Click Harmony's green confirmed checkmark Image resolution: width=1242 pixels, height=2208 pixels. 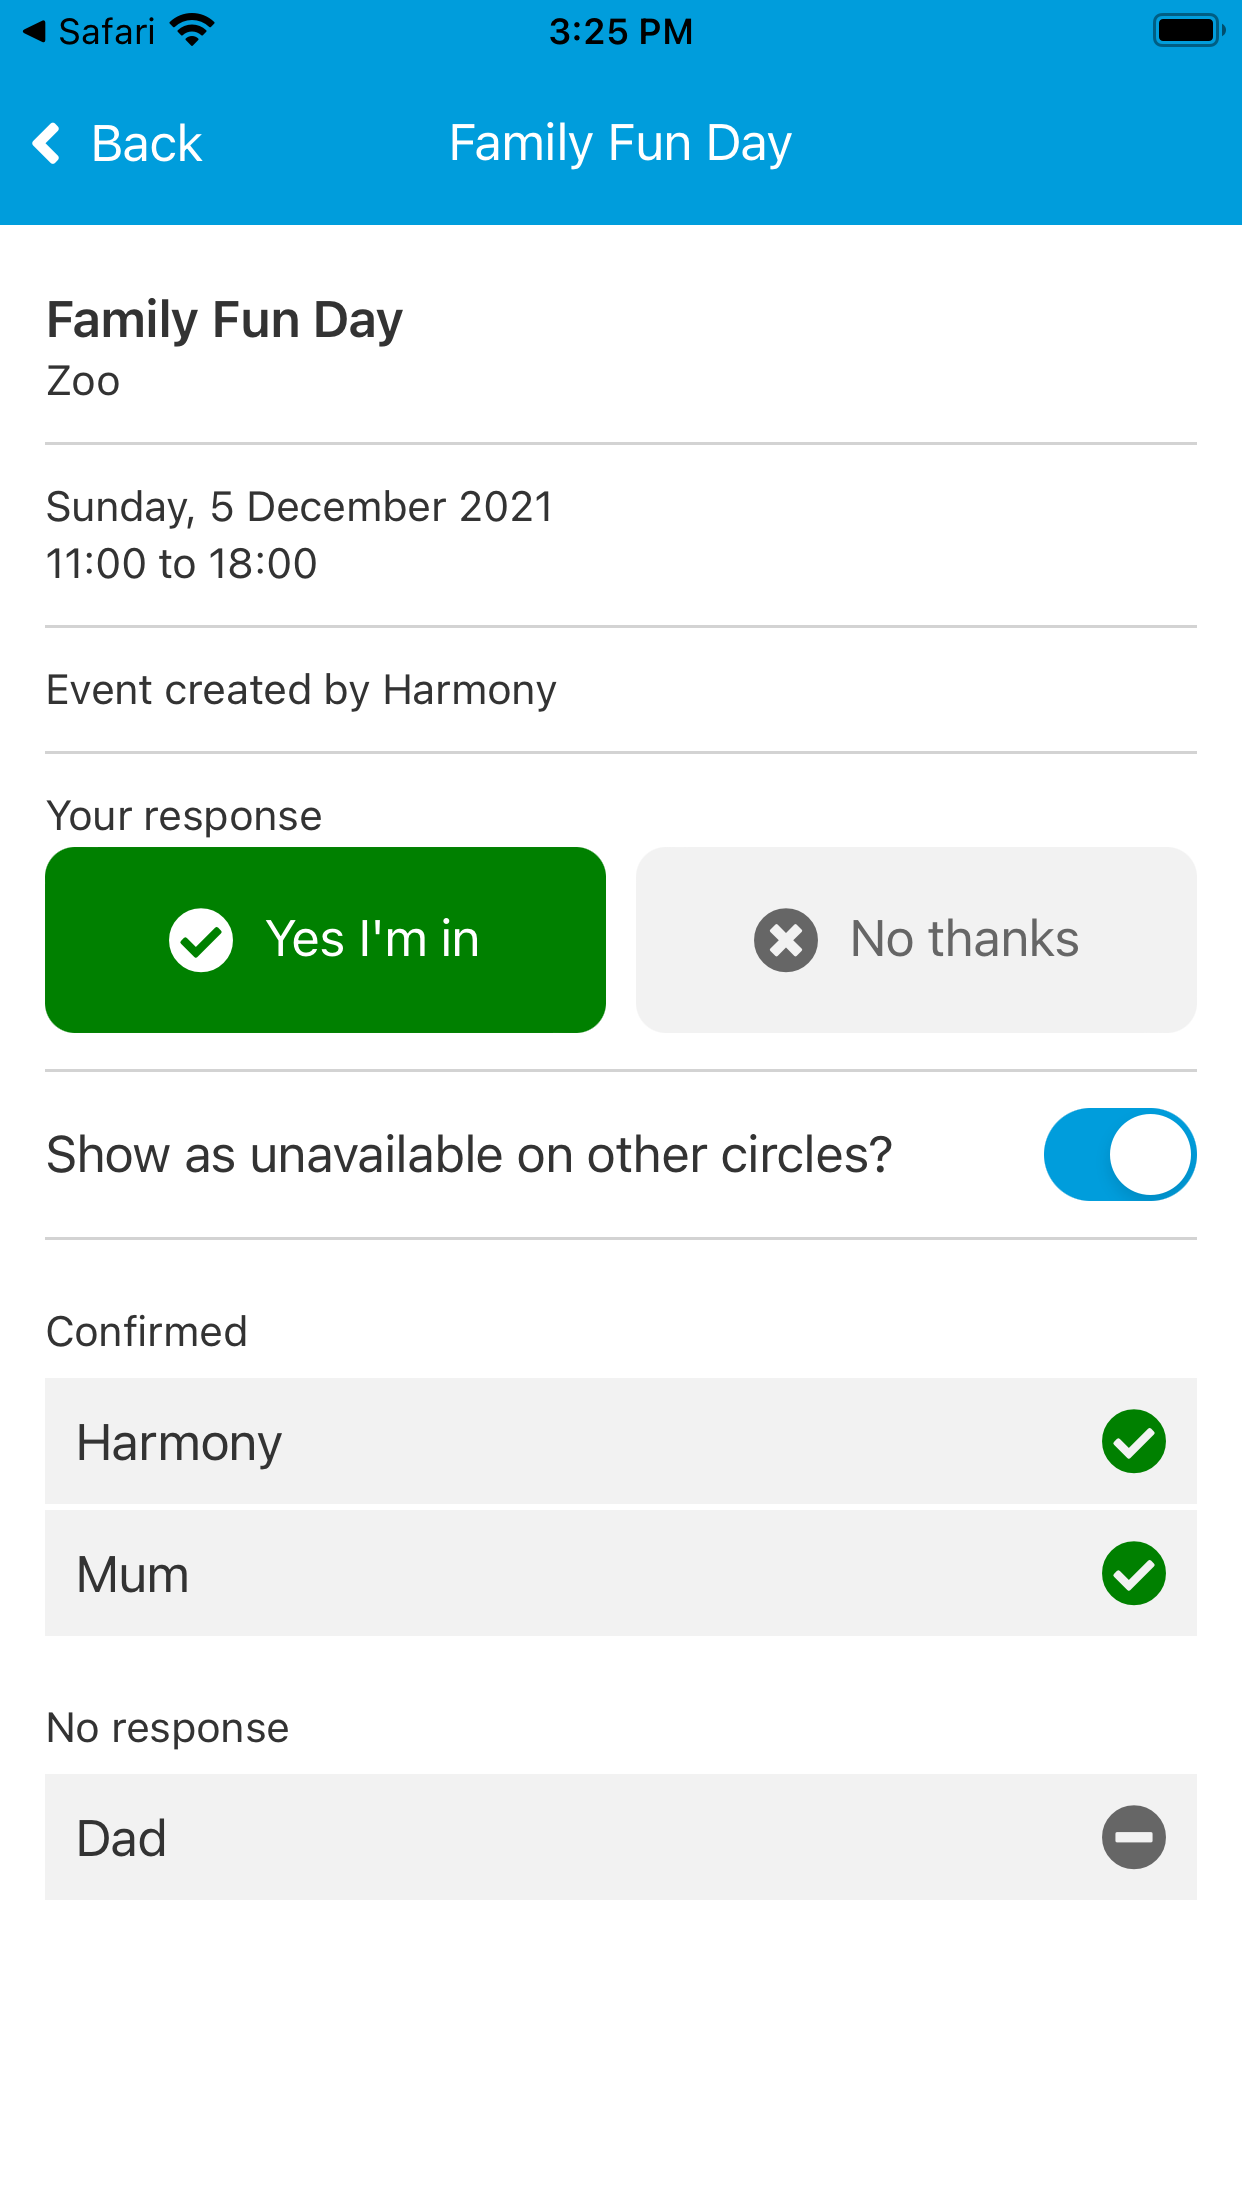click(x=1133, y=1442)
